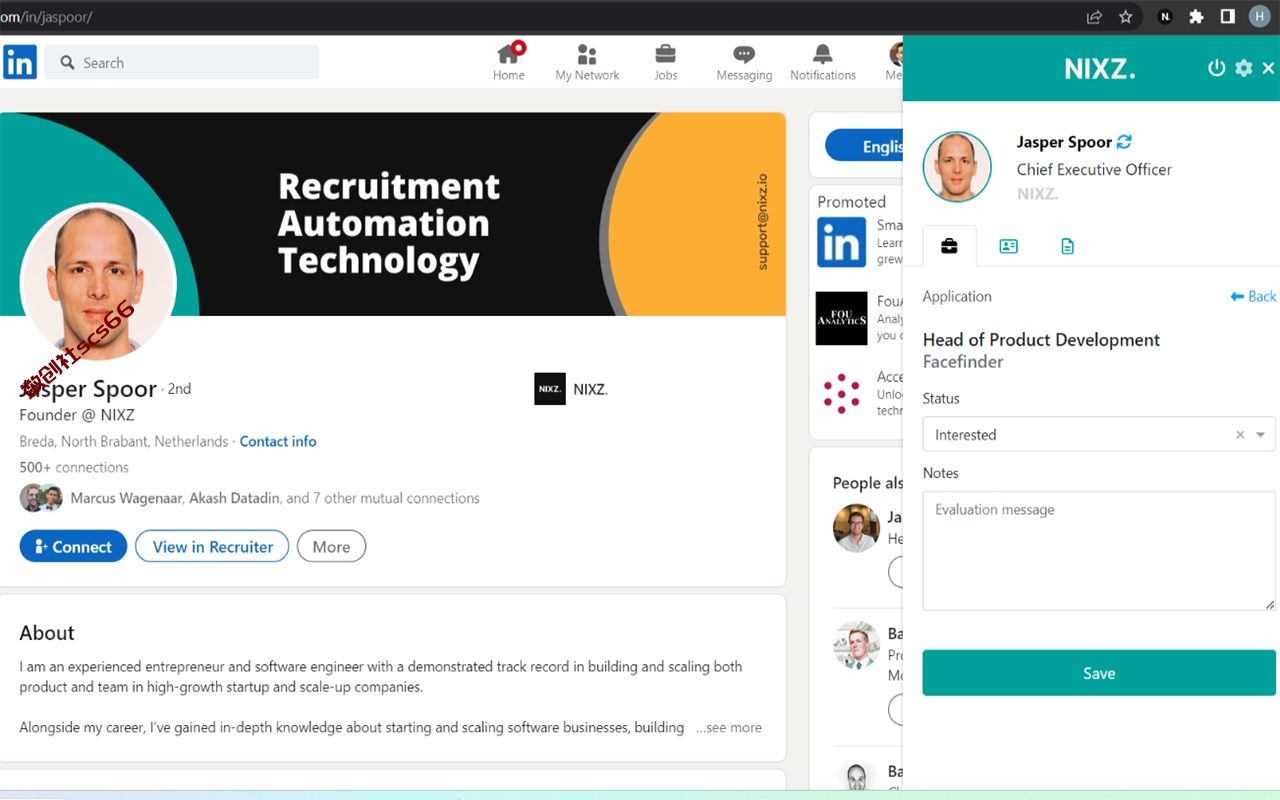Switch to the document notes tab
This screenshot has width=1280, height=800.
pyautogui.click(x=1067, y=246)
